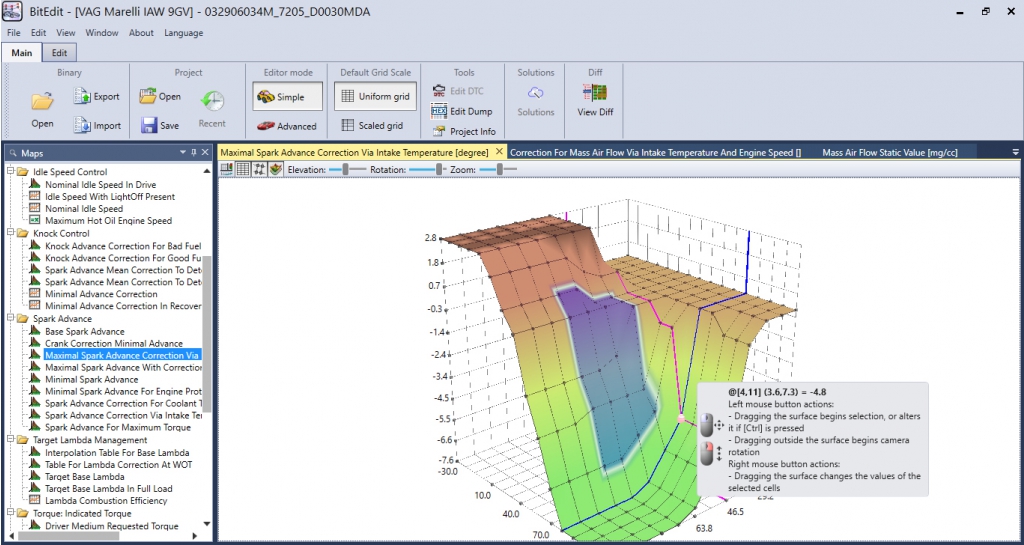Open the Edit menu in menu bar
The height and width of the screenshot is (545, 1024).
pyautogui.click(x=39, y=33)
